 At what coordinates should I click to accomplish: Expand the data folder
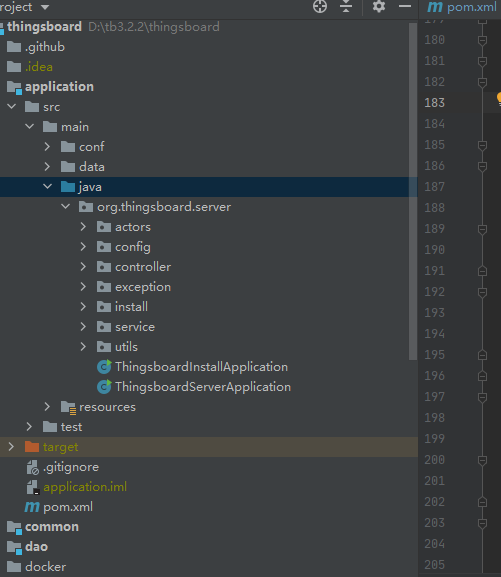click(x=47, y=166)
